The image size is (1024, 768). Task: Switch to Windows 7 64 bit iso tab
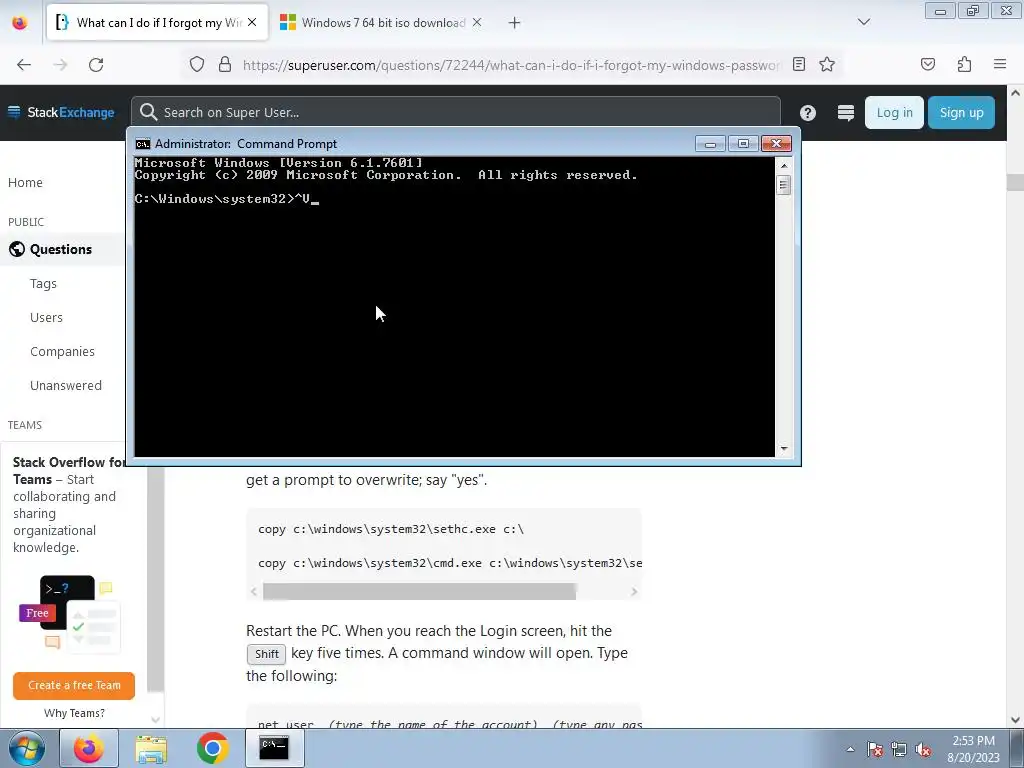pos(381,23)
